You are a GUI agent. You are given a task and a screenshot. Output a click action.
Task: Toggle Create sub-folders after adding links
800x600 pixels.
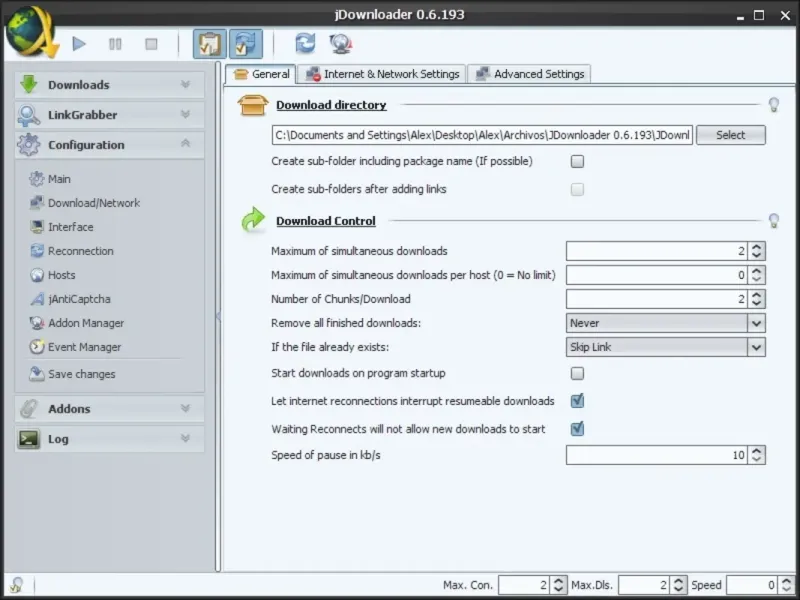coord(577,190)
